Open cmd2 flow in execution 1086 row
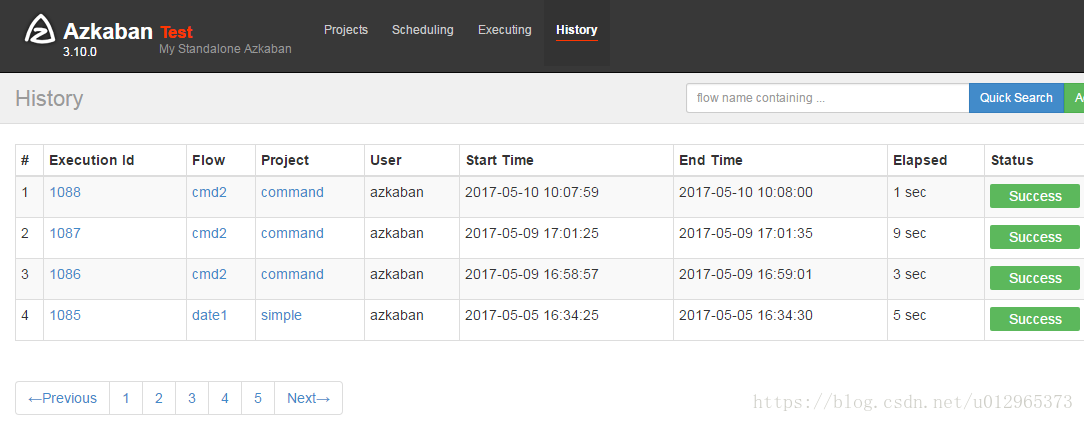This screenshot has width=1084, height=422. 209,275
